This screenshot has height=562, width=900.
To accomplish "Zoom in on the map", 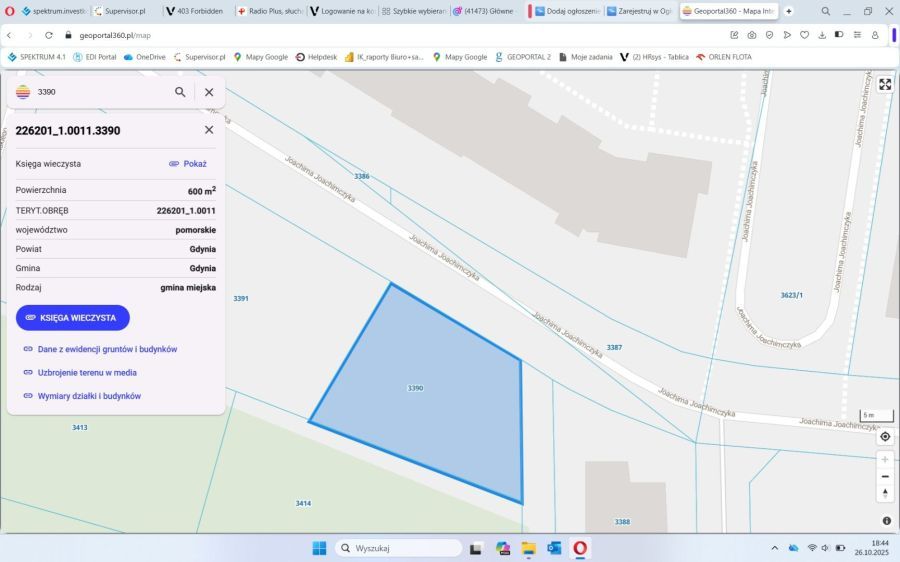I will pyautogui.click(x=885, y=459).
